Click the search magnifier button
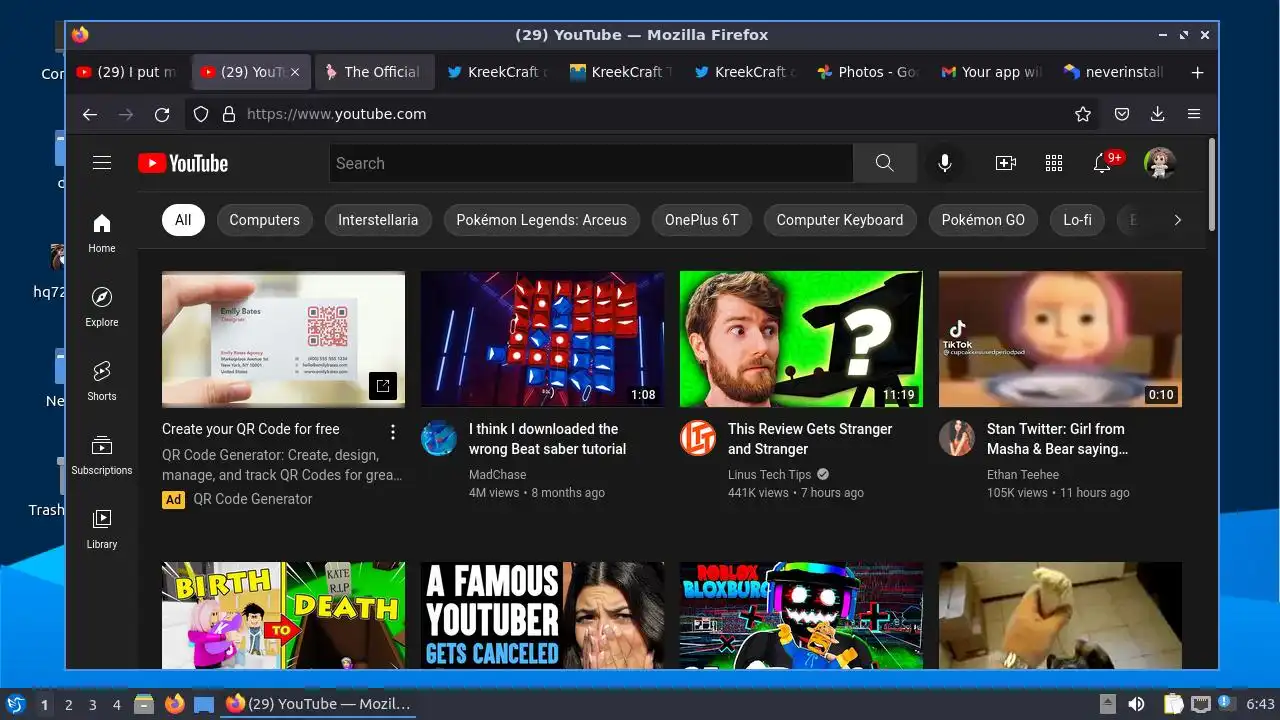The image size is (1280, 720). [885, 163]
